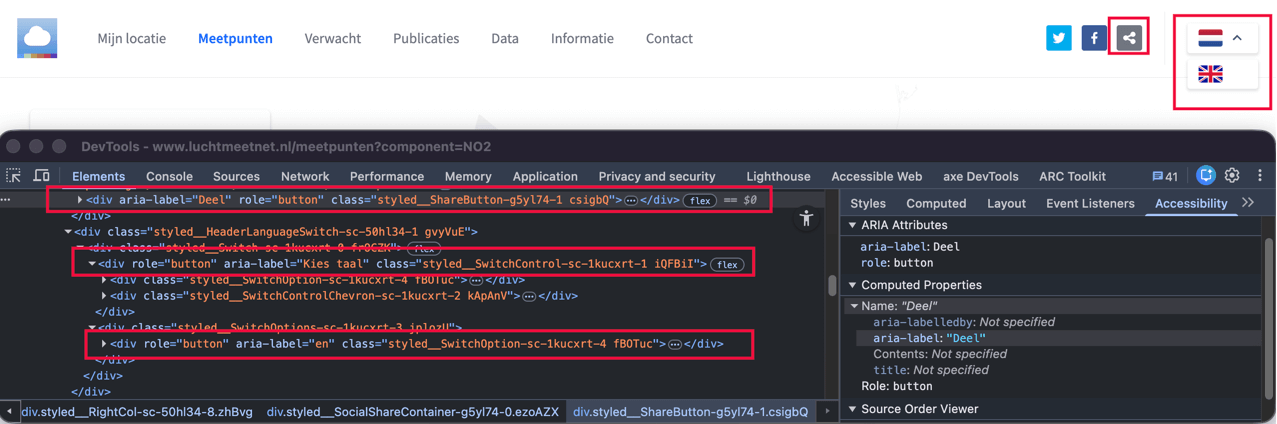
Task: Open the Performance tab
Action: coord(387,176)
